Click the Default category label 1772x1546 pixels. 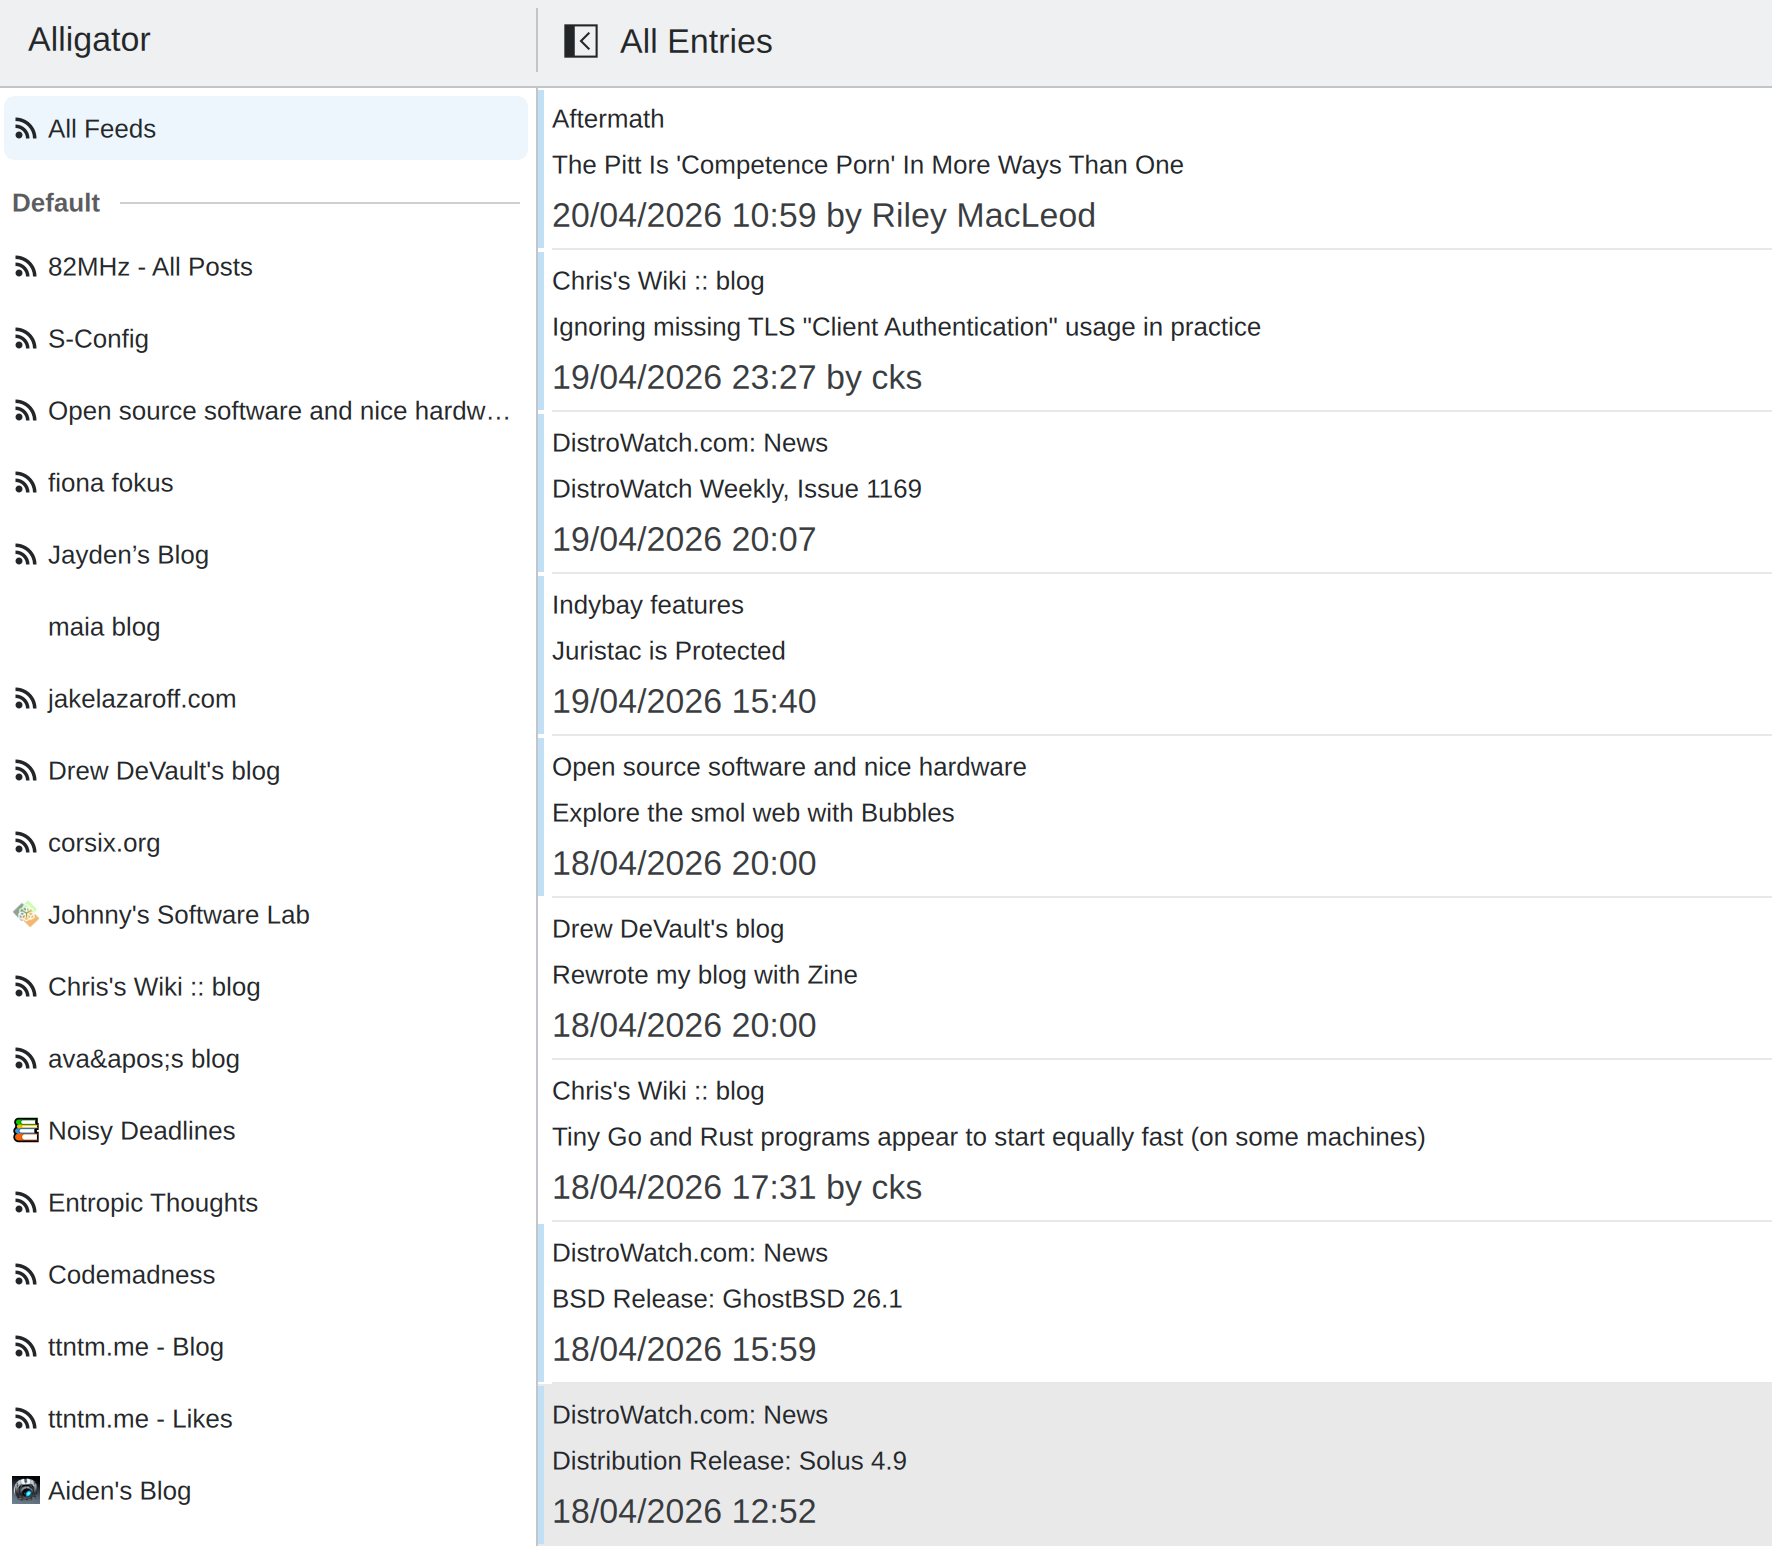(x=56, y=203)
